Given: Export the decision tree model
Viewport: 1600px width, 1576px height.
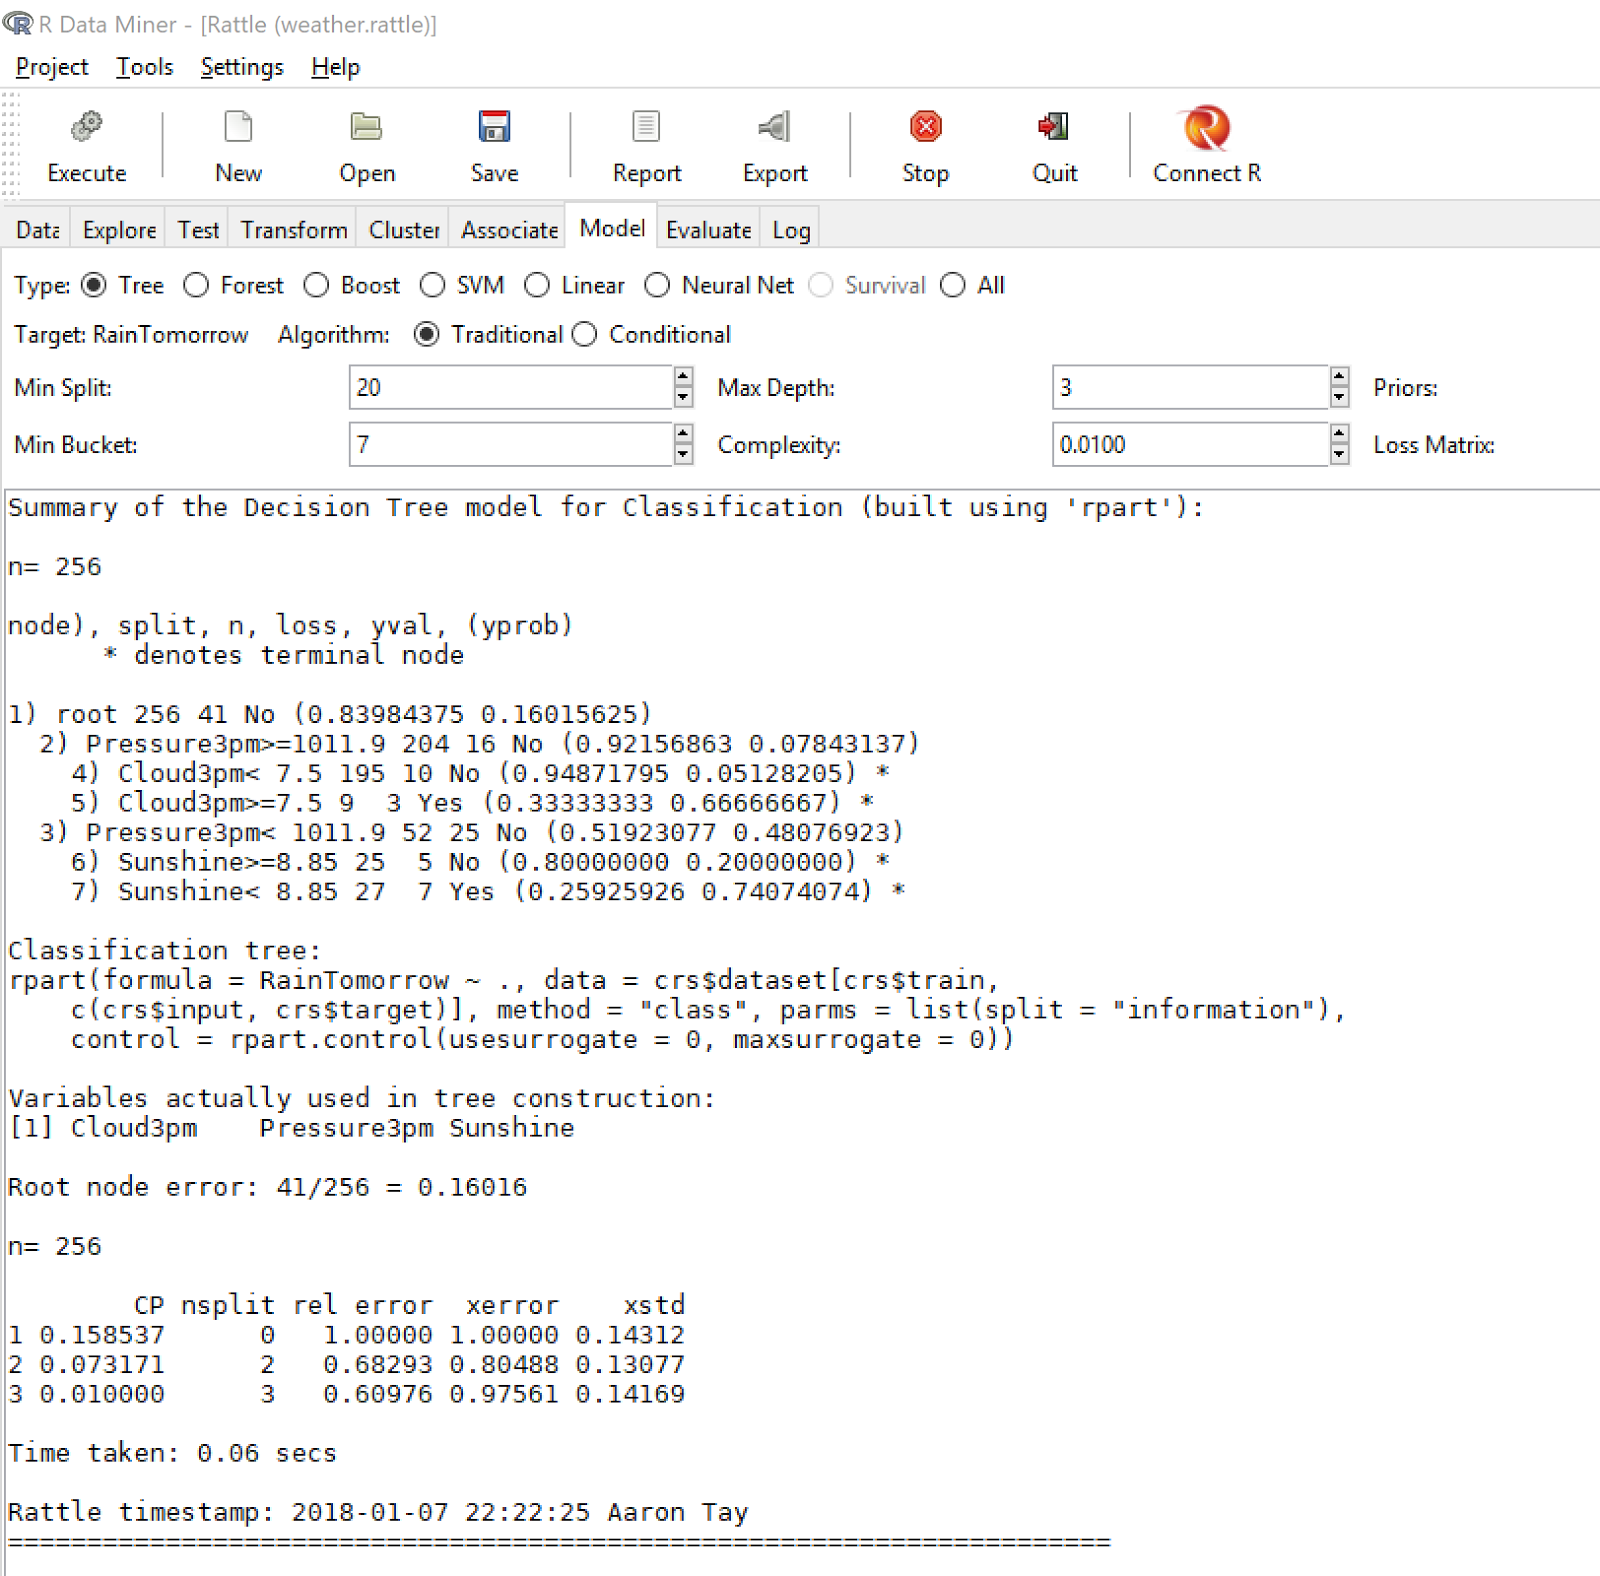Looking at the screenshot, I should click(775, 145).
